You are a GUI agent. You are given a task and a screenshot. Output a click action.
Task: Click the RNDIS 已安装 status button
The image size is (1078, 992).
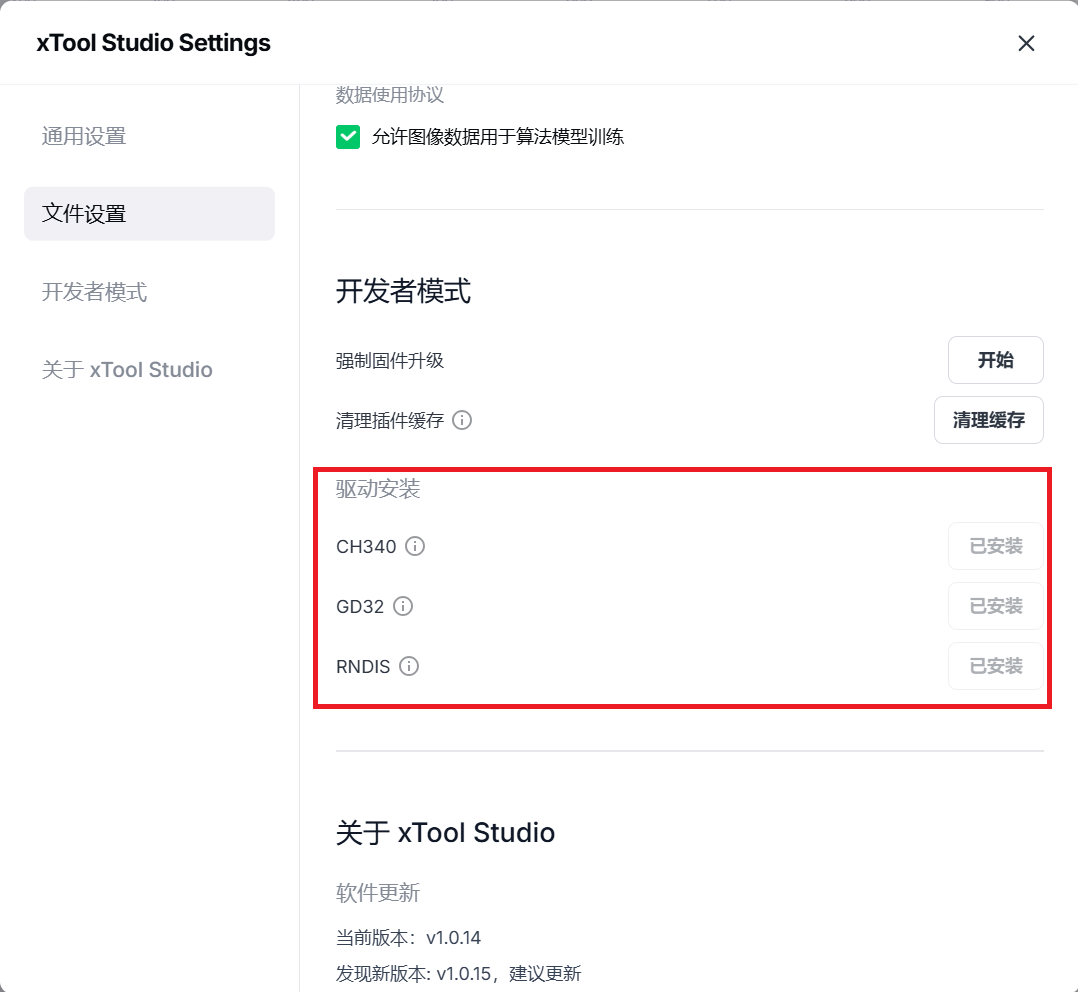click(x=995, y=666)
